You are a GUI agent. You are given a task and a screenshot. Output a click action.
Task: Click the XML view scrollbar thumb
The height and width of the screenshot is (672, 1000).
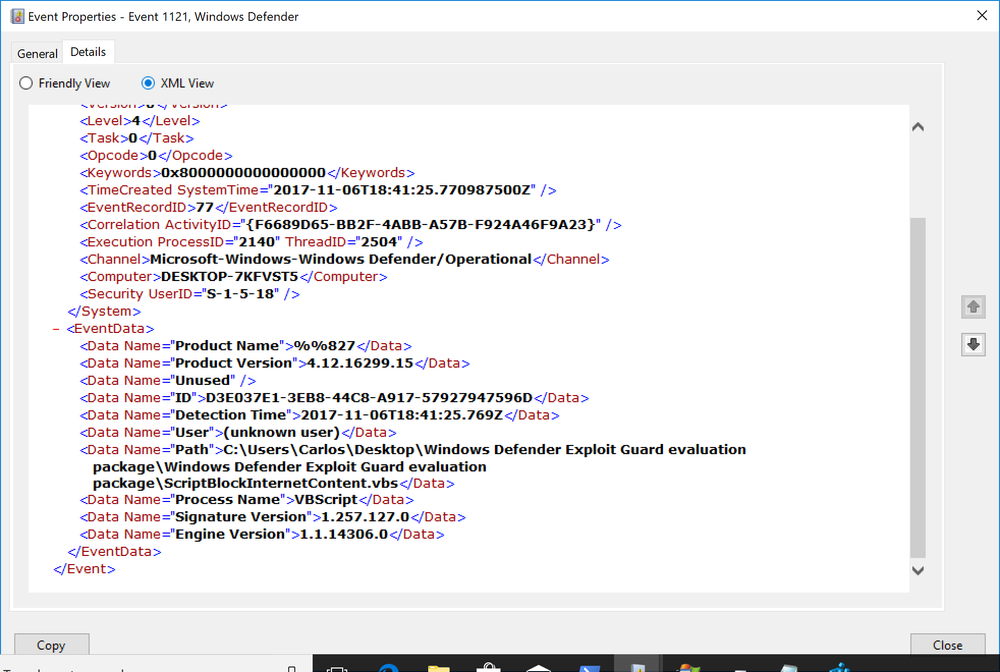pos(918,388)
